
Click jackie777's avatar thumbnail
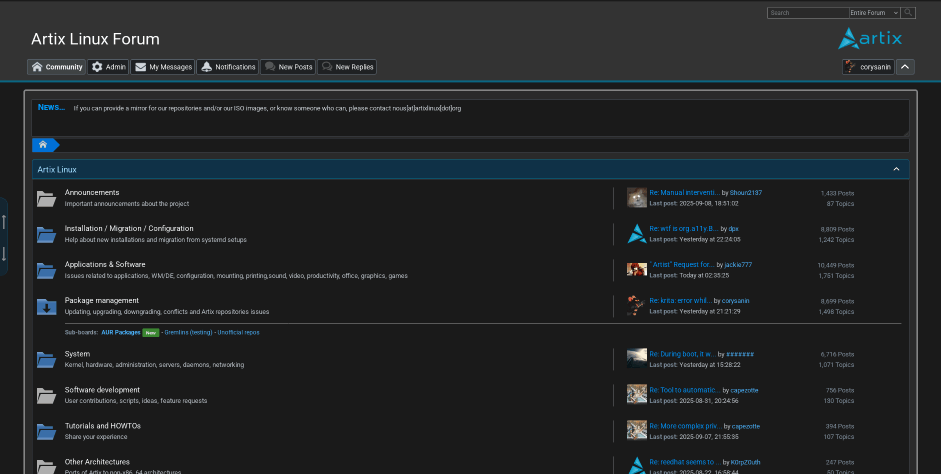[637, 269]
